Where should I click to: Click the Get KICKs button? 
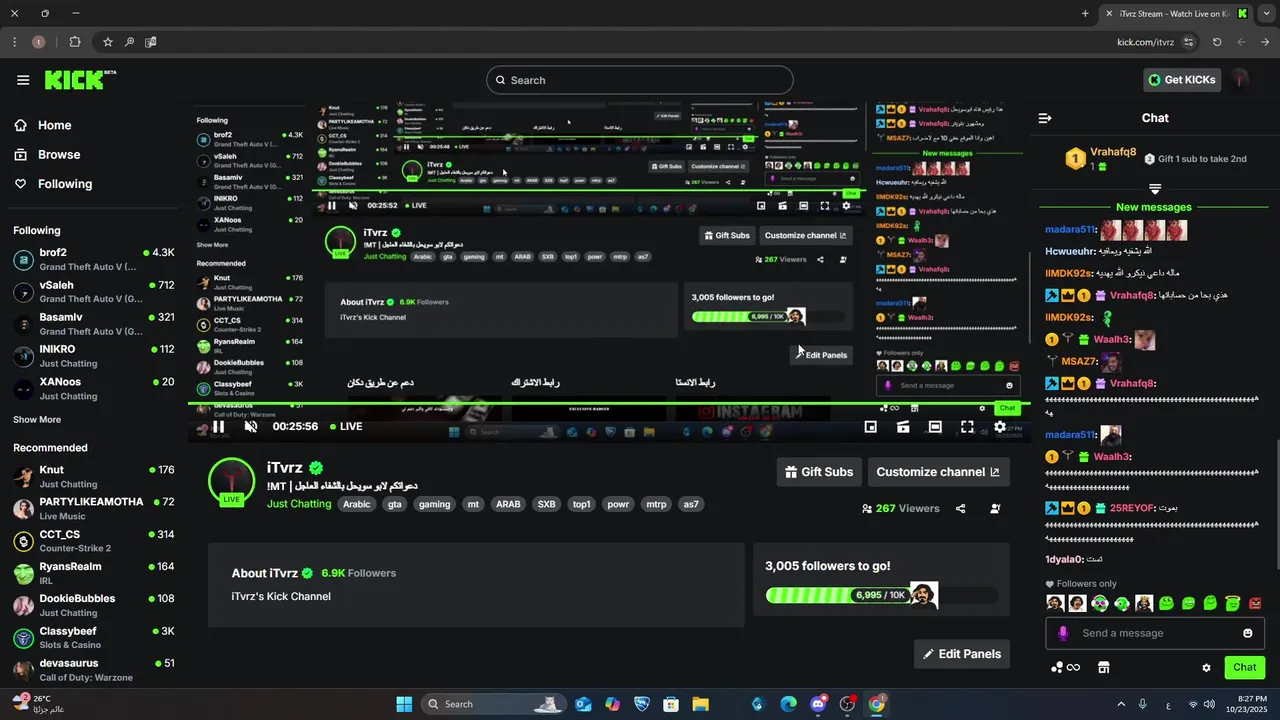click(x=1182, y=80)
